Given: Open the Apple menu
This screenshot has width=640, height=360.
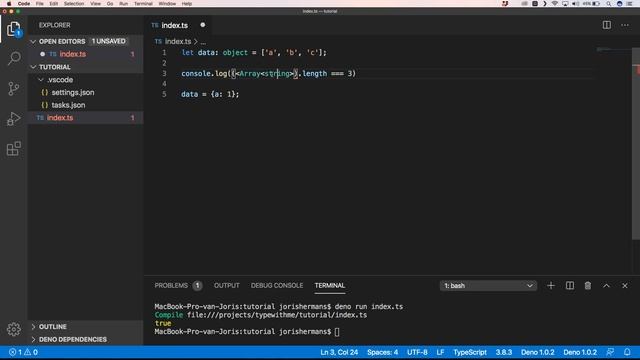Looking at the screenshot, I should [9, 4].
